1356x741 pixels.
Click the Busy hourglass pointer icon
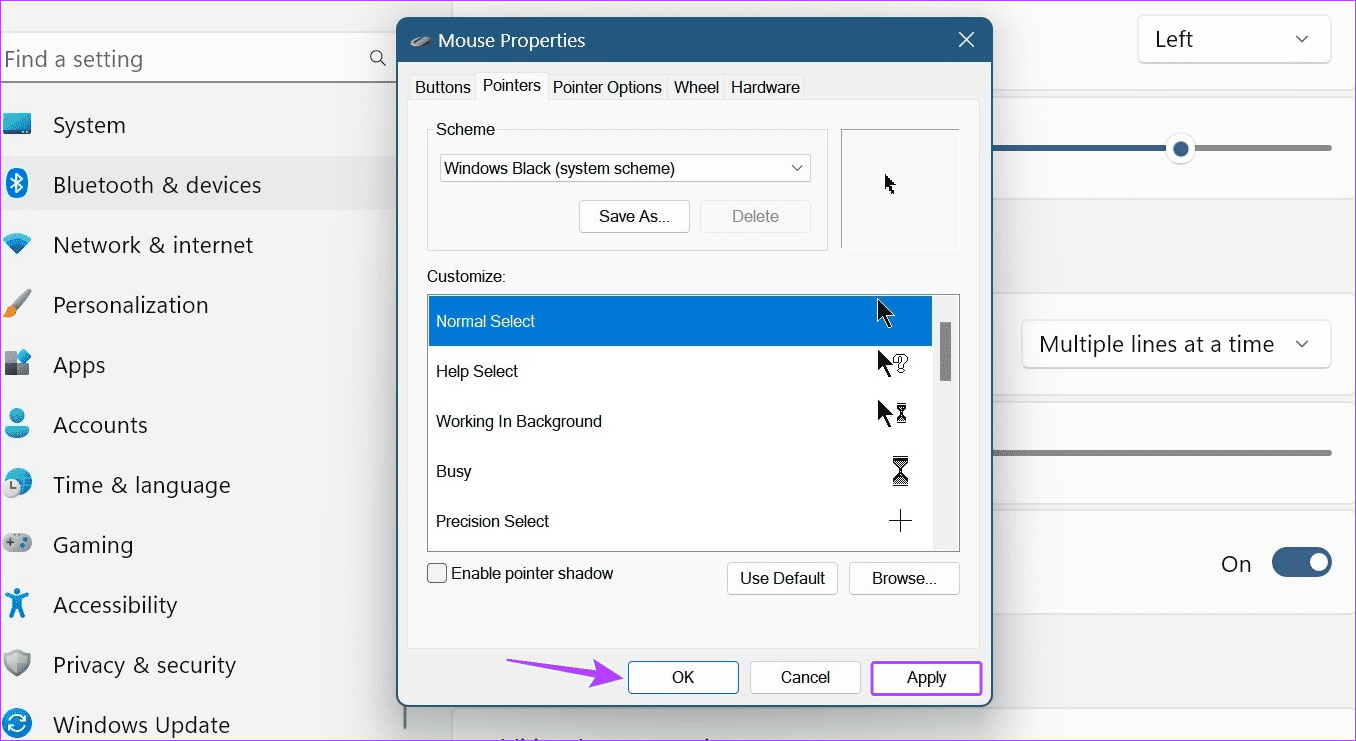pos(901,471)
